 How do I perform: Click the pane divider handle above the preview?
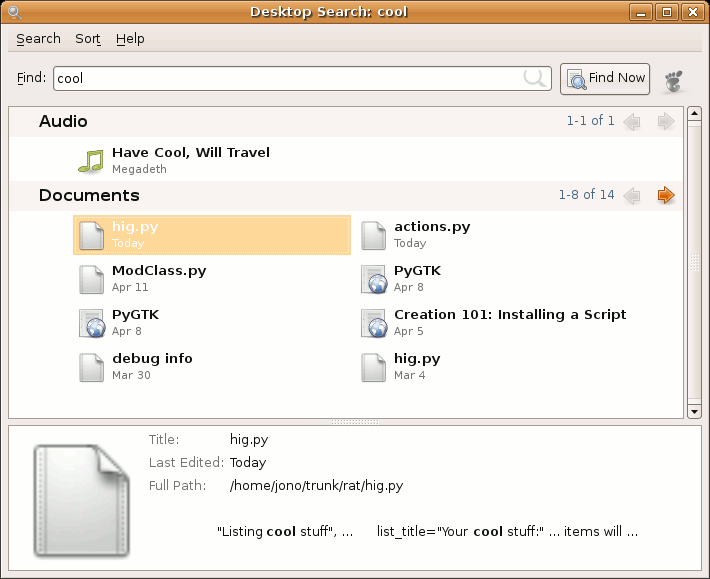(354, 422)
